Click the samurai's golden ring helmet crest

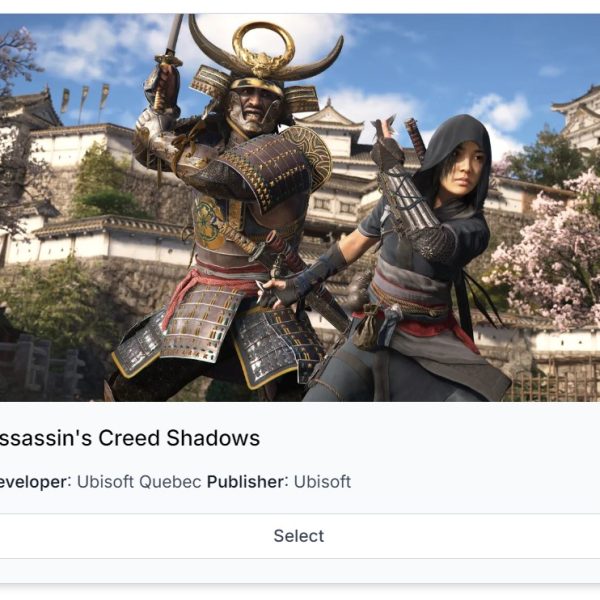click(263, 48)
